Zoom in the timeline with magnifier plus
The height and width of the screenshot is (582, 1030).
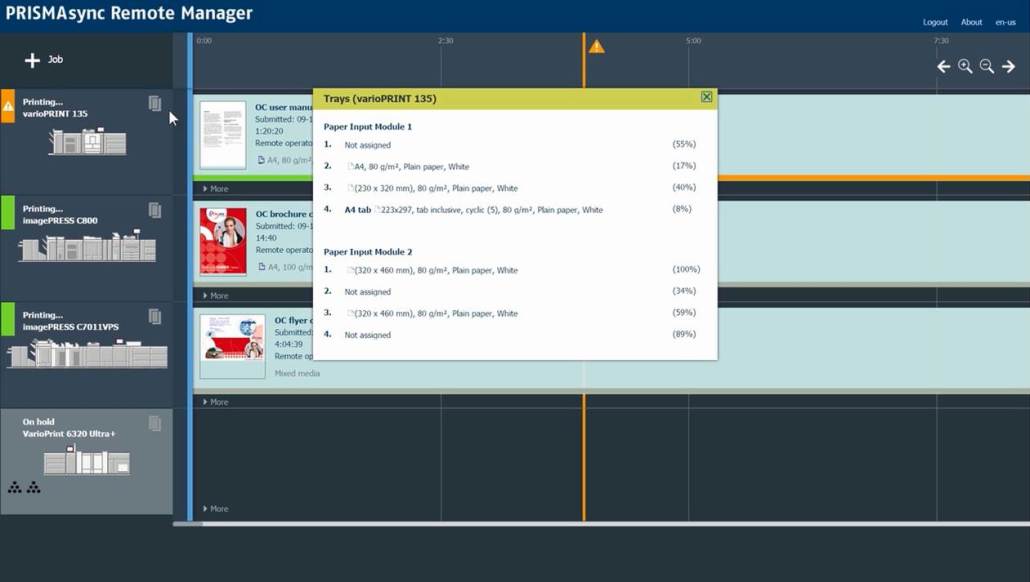coord(965,66)
